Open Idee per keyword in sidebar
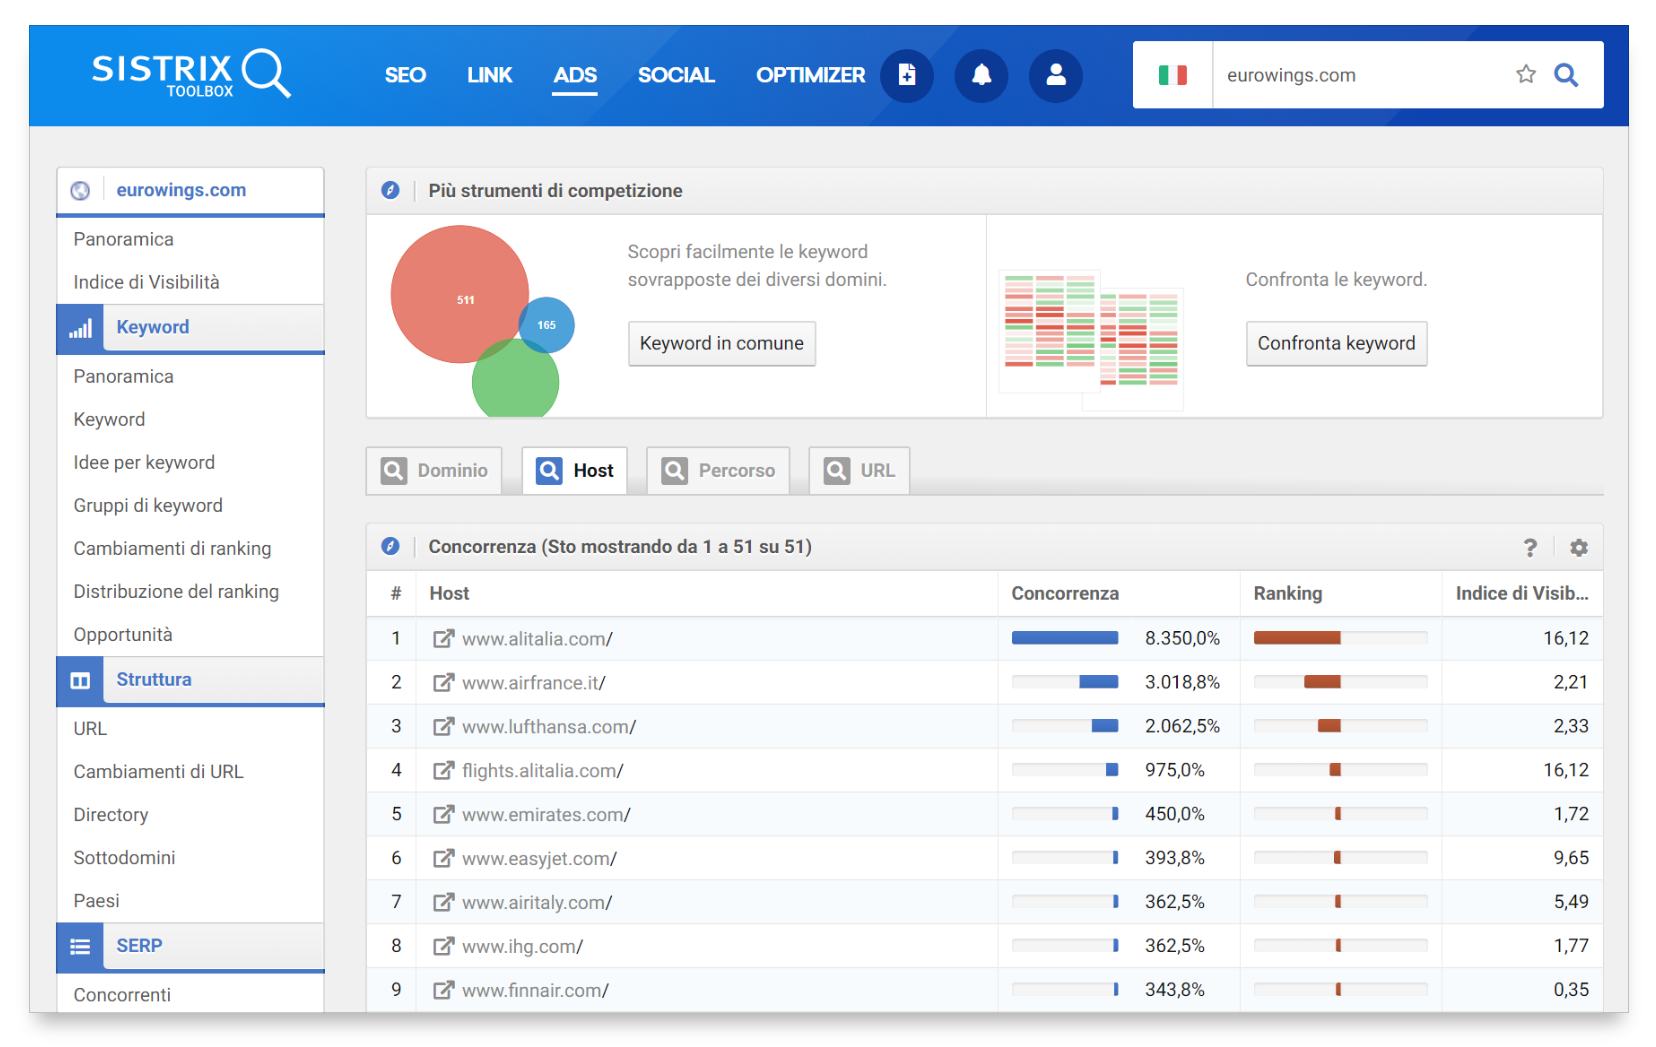The width and height of the screenshot is (1656, 1047). (144, 462)
